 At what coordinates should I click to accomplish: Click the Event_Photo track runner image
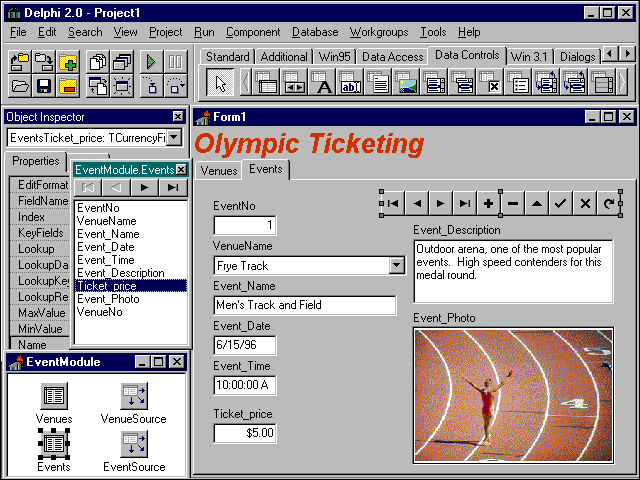[x=512, y=394]
